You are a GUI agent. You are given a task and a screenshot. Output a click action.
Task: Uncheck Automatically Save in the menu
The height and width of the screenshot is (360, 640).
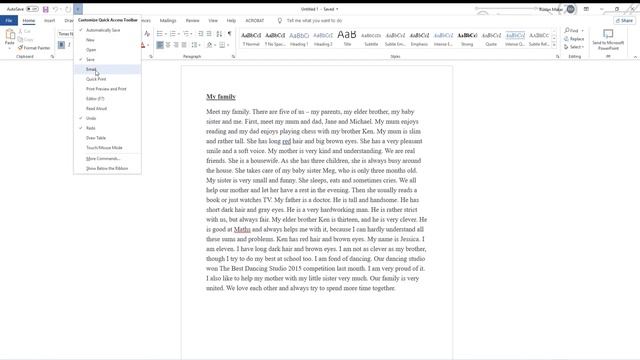[x=107, y=30]
